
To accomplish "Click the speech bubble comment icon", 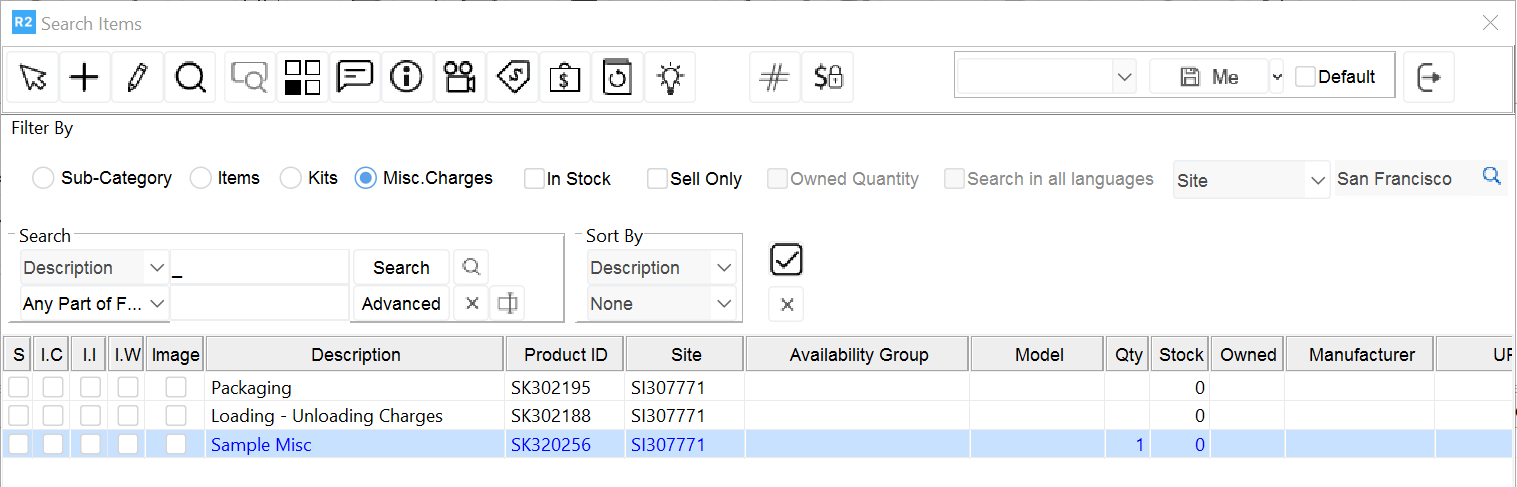I will point(355,77).
